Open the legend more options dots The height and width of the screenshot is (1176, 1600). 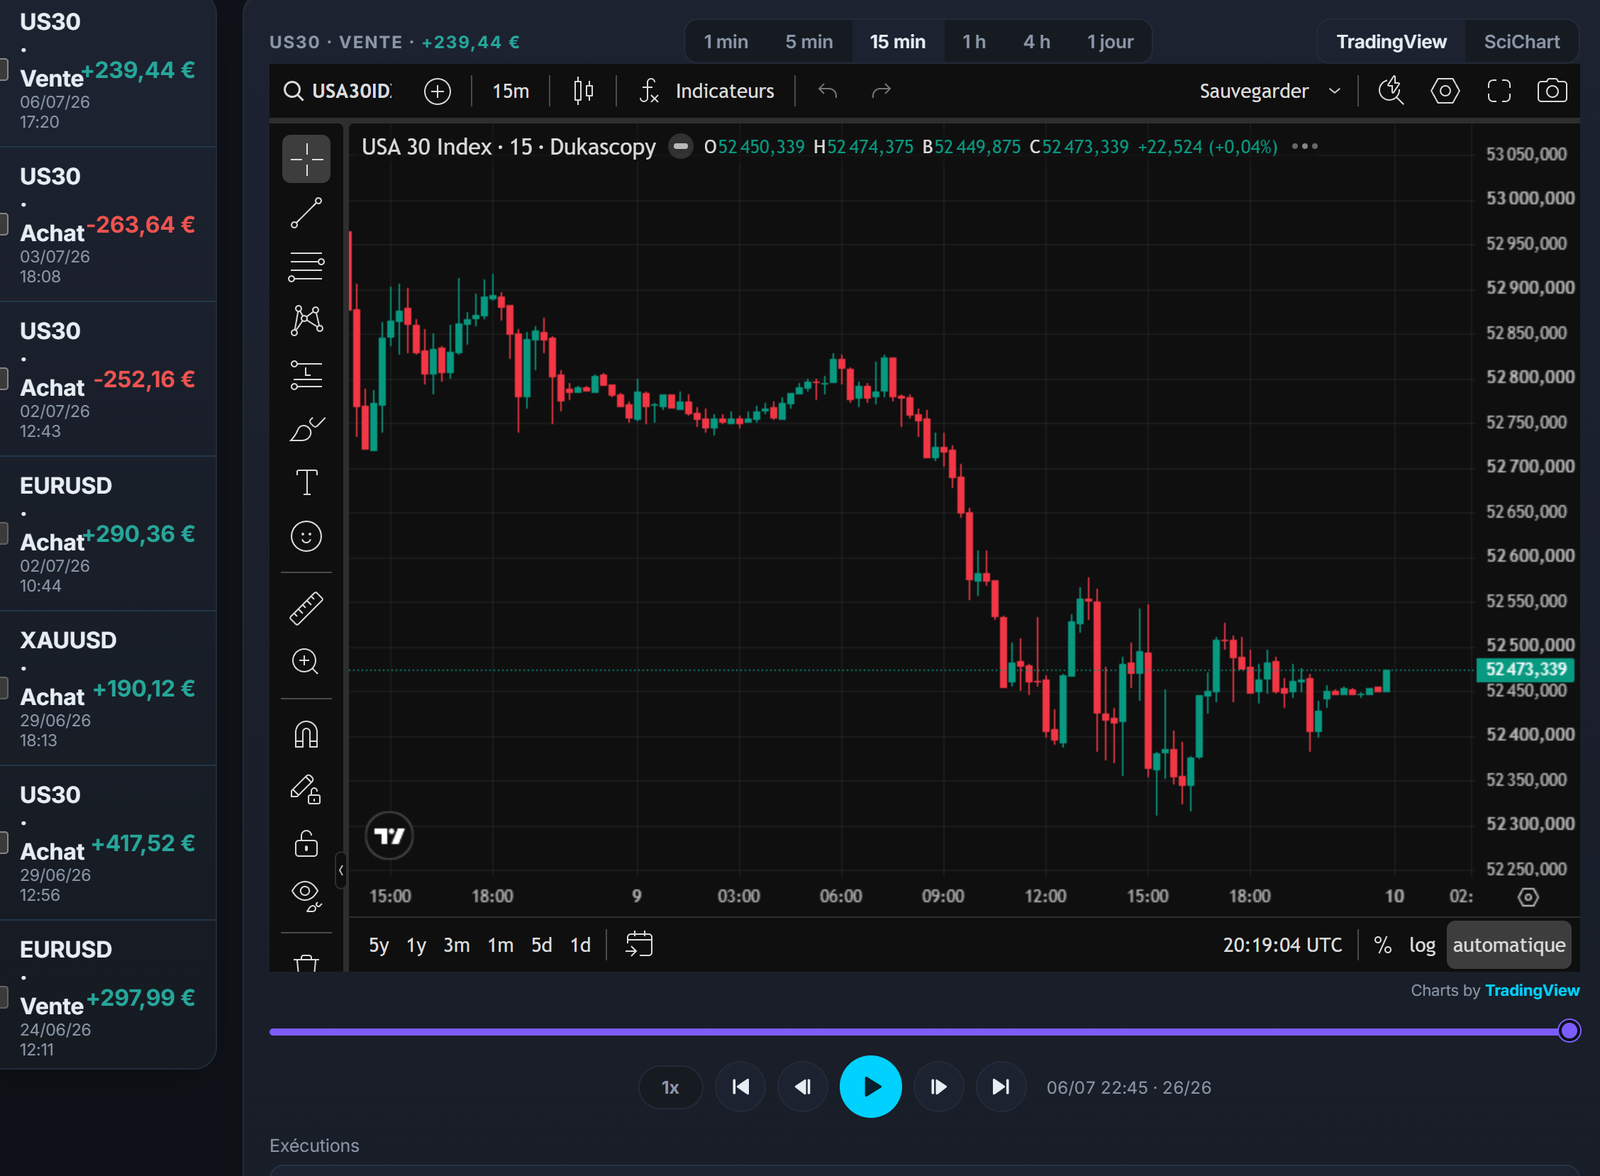(x=1305, y=146)
